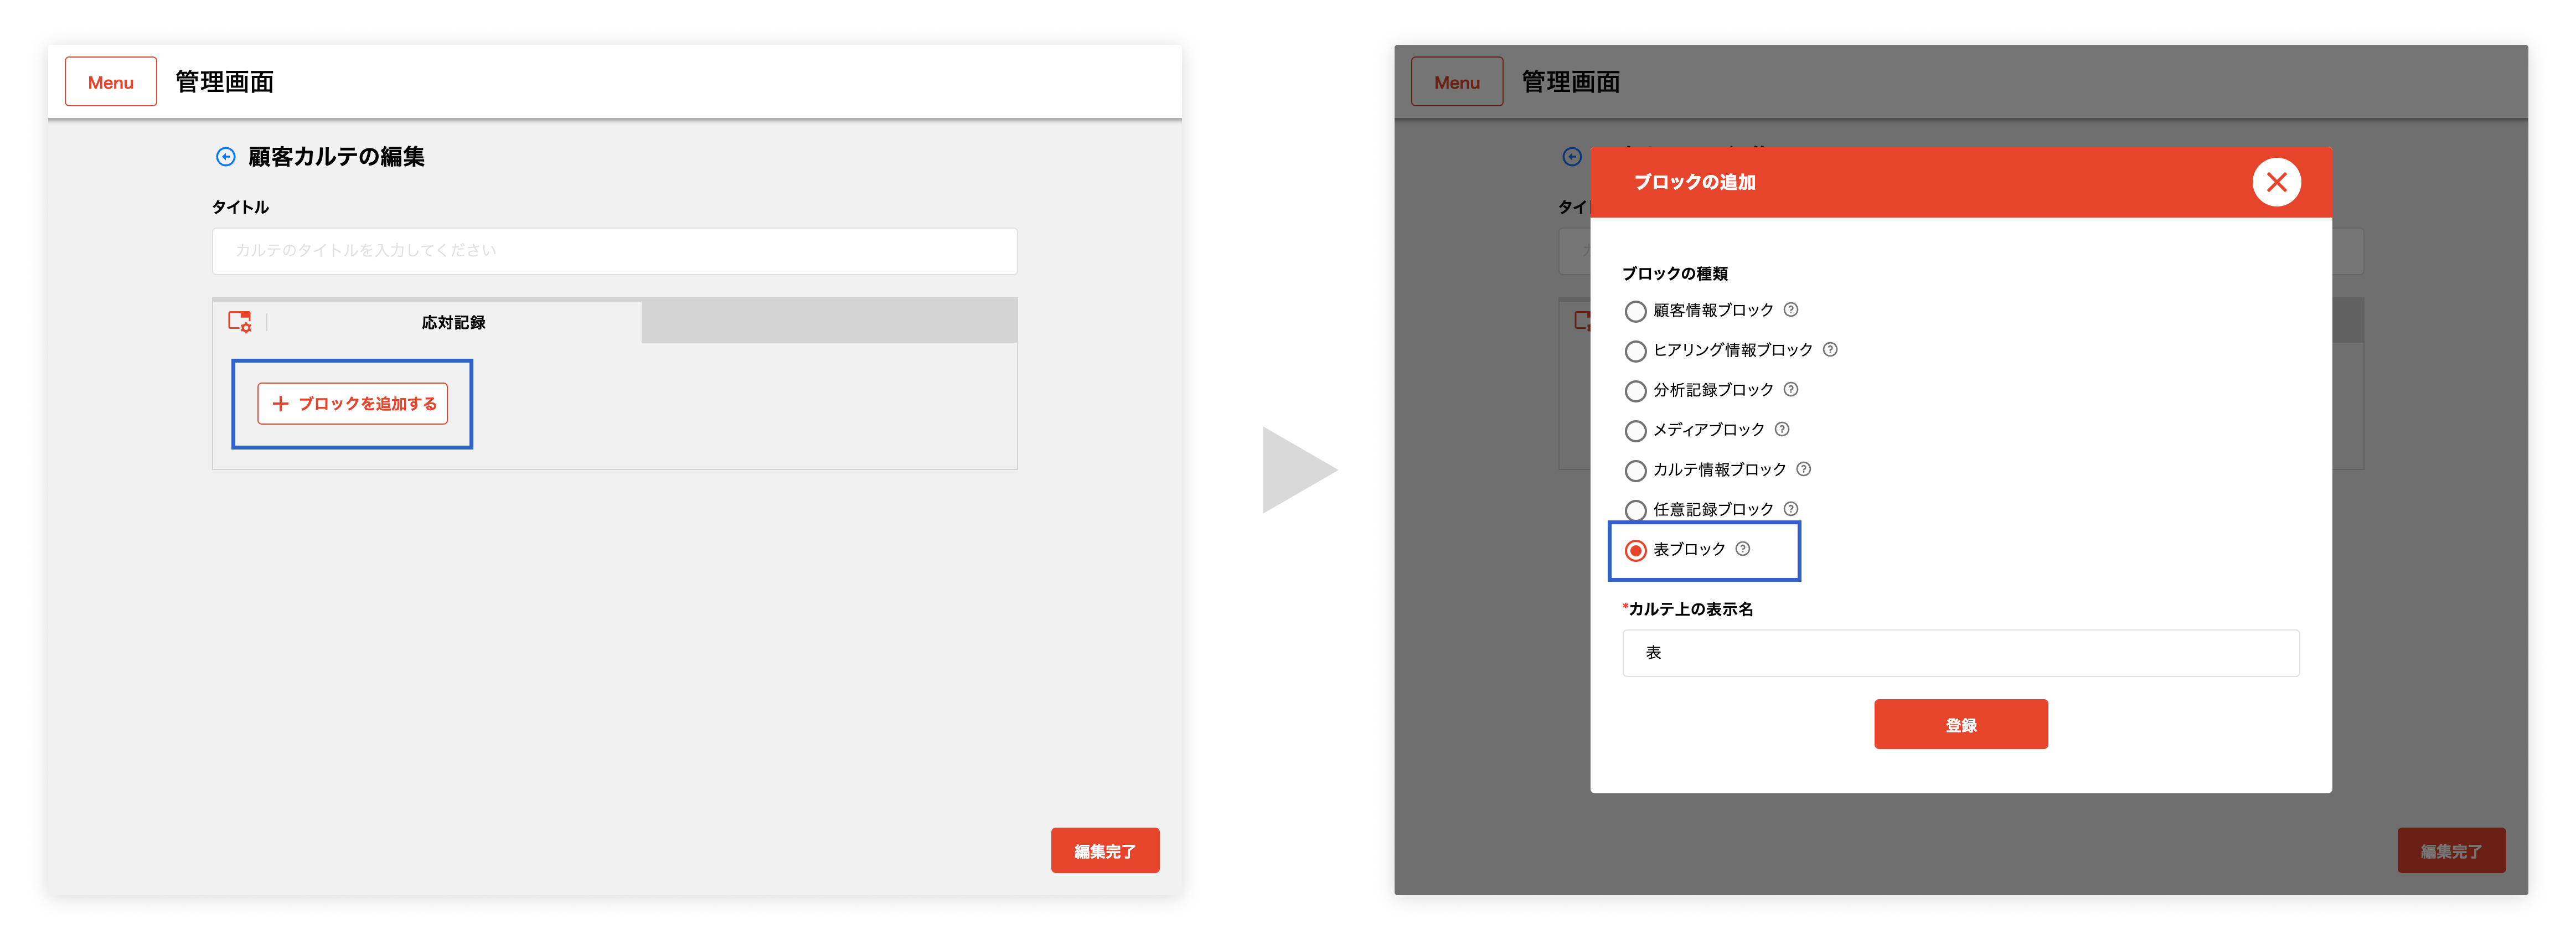
Task: Click 管理画面 title in left screen
Action: pos(224,82)
